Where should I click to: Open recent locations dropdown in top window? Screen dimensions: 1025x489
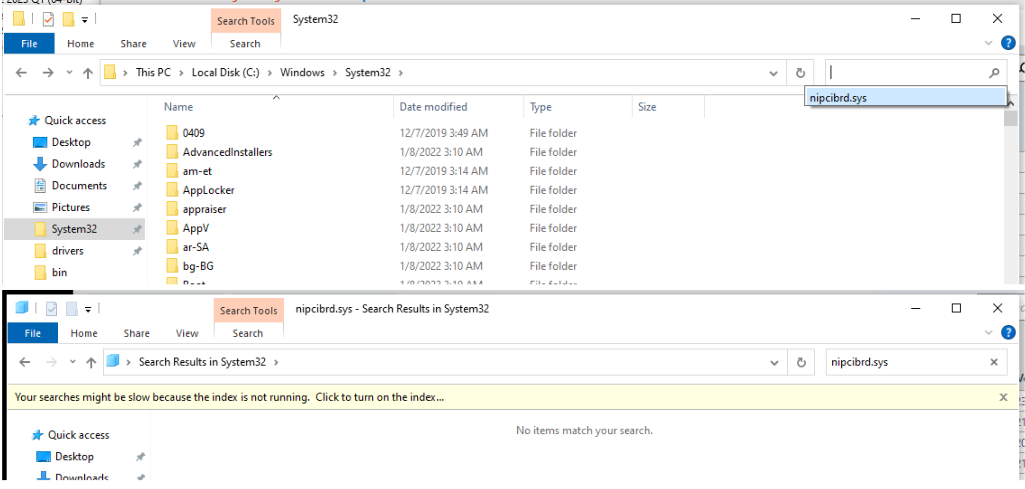click(69, 73)
